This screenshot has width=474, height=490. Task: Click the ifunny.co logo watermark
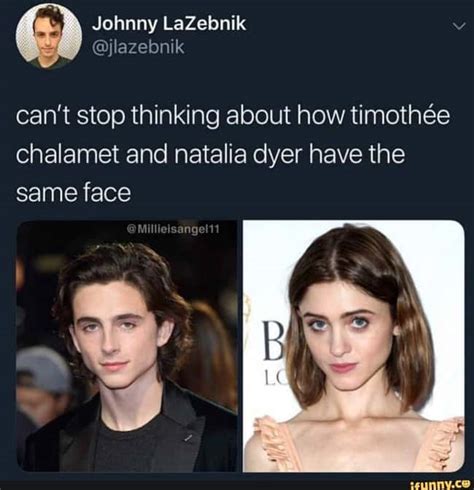pos(439,484)
